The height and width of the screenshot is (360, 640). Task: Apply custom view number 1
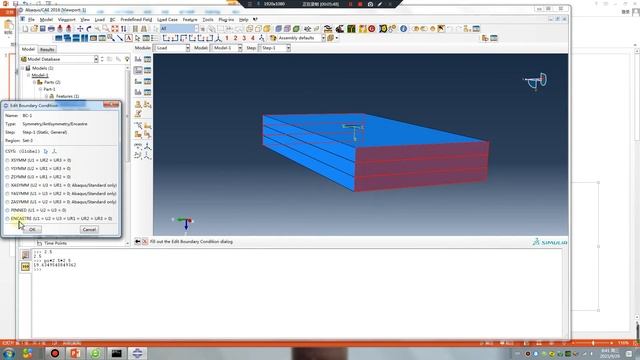pyautogui.click(x=227, y=38)
